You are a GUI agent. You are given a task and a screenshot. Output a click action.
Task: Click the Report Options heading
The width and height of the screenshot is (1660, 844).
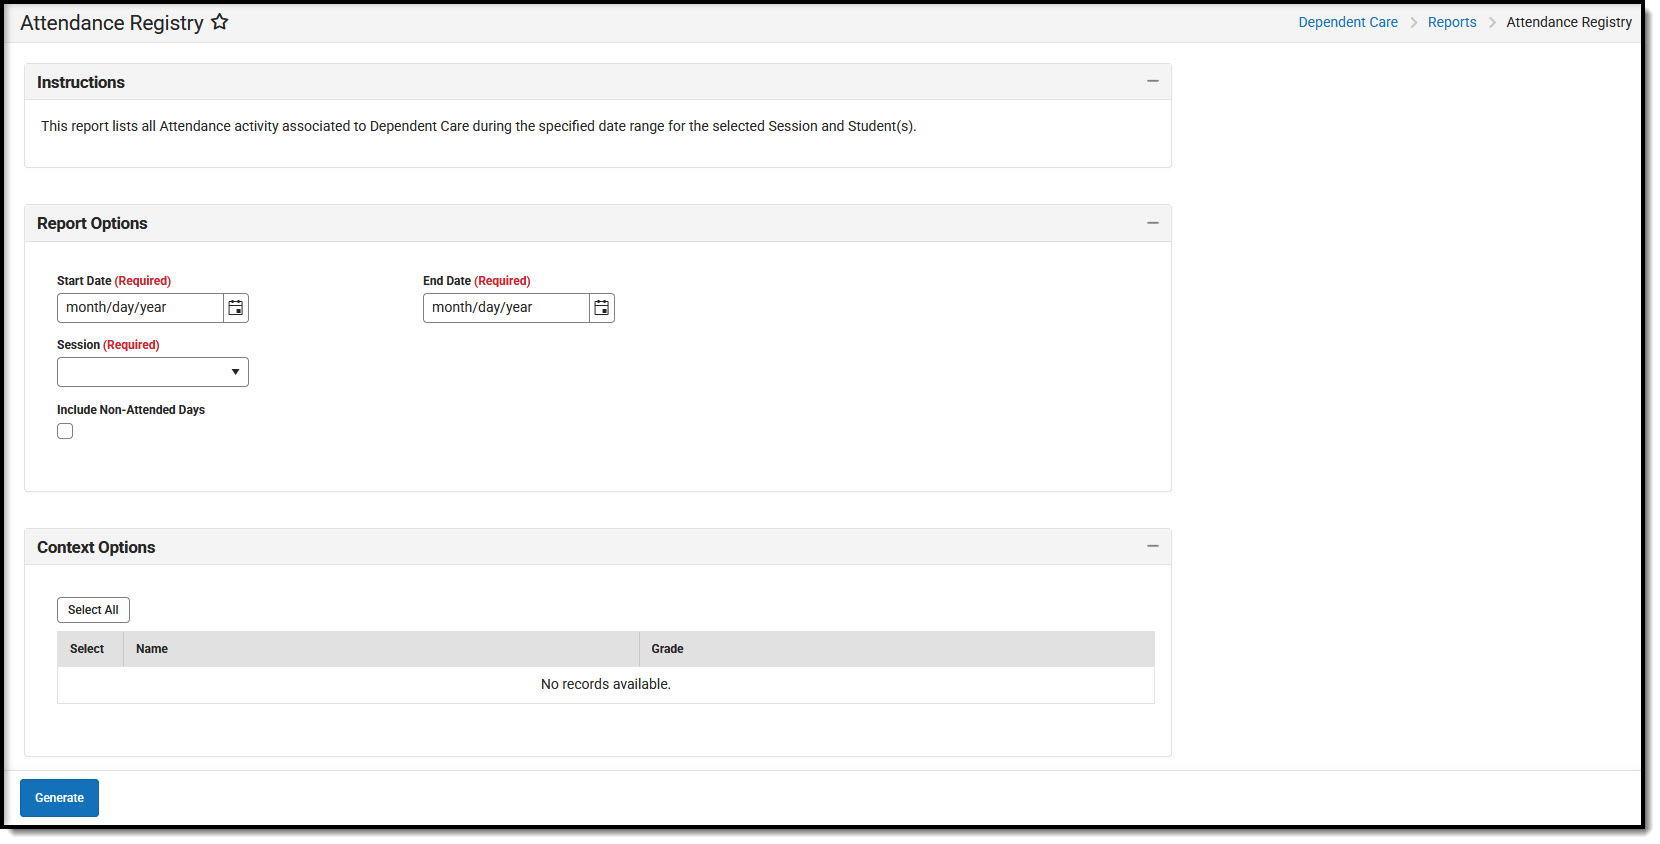tap(92, 223)
